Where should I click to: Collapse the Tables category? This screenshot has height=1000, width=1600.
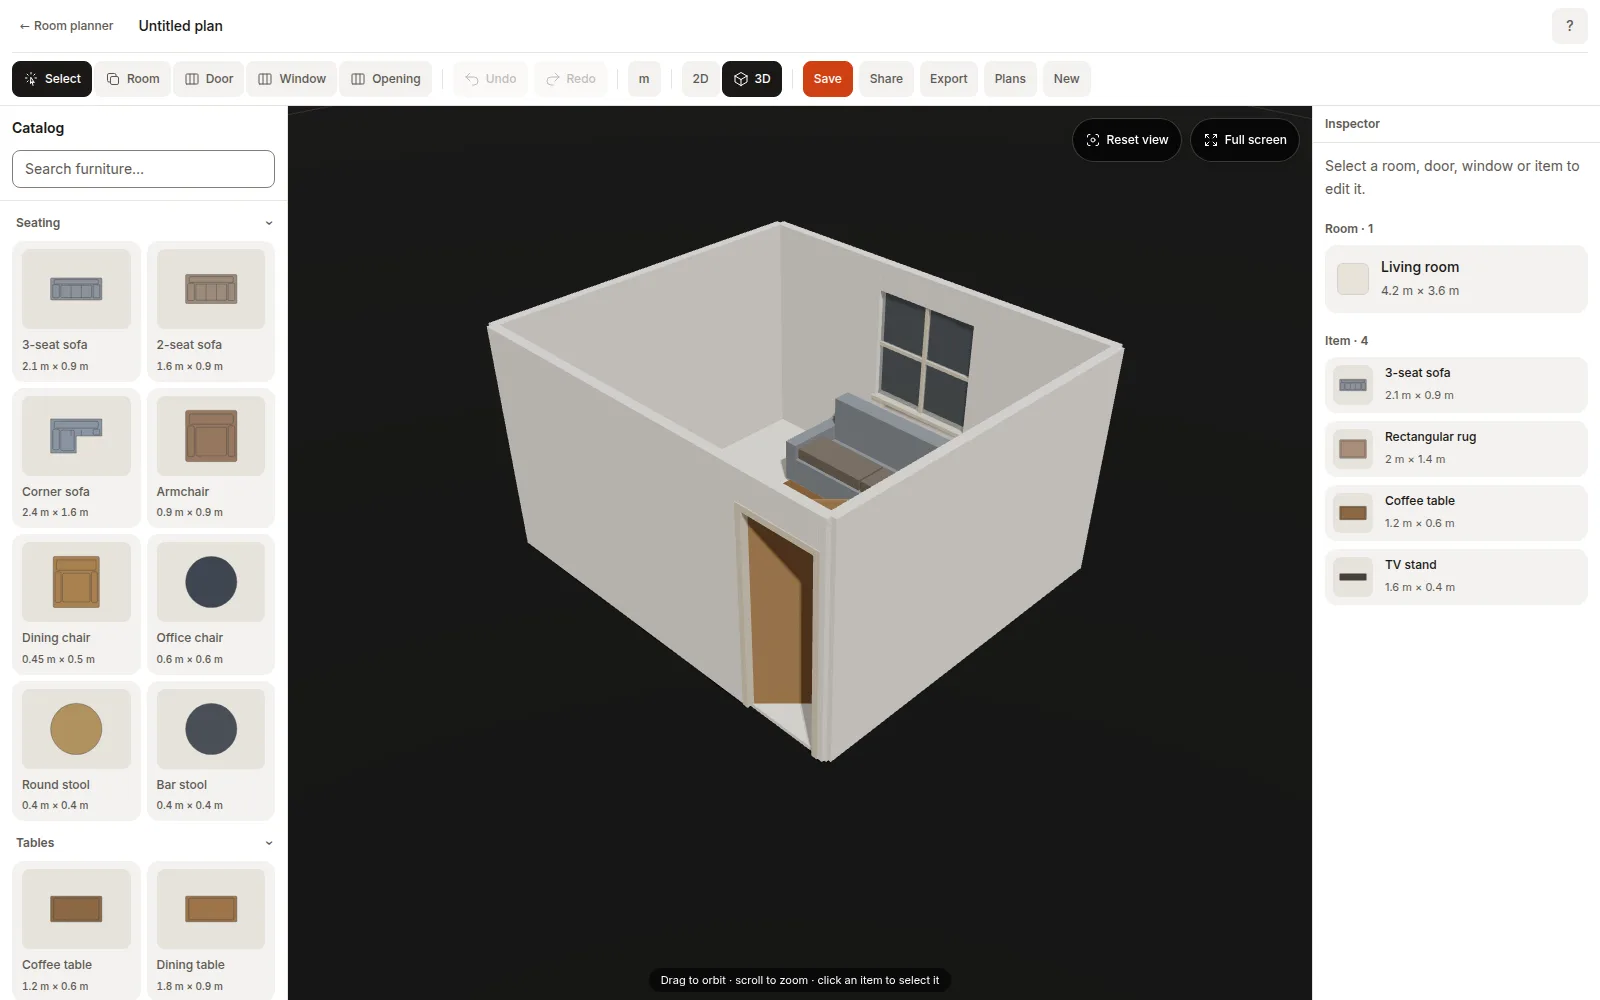point(143,843)
